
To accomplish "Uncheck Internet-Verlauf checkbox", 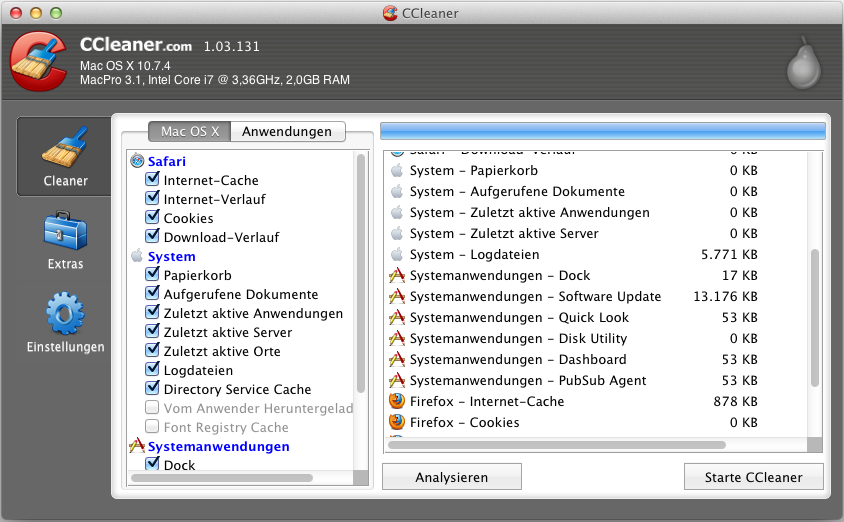I will coord(152,197).
